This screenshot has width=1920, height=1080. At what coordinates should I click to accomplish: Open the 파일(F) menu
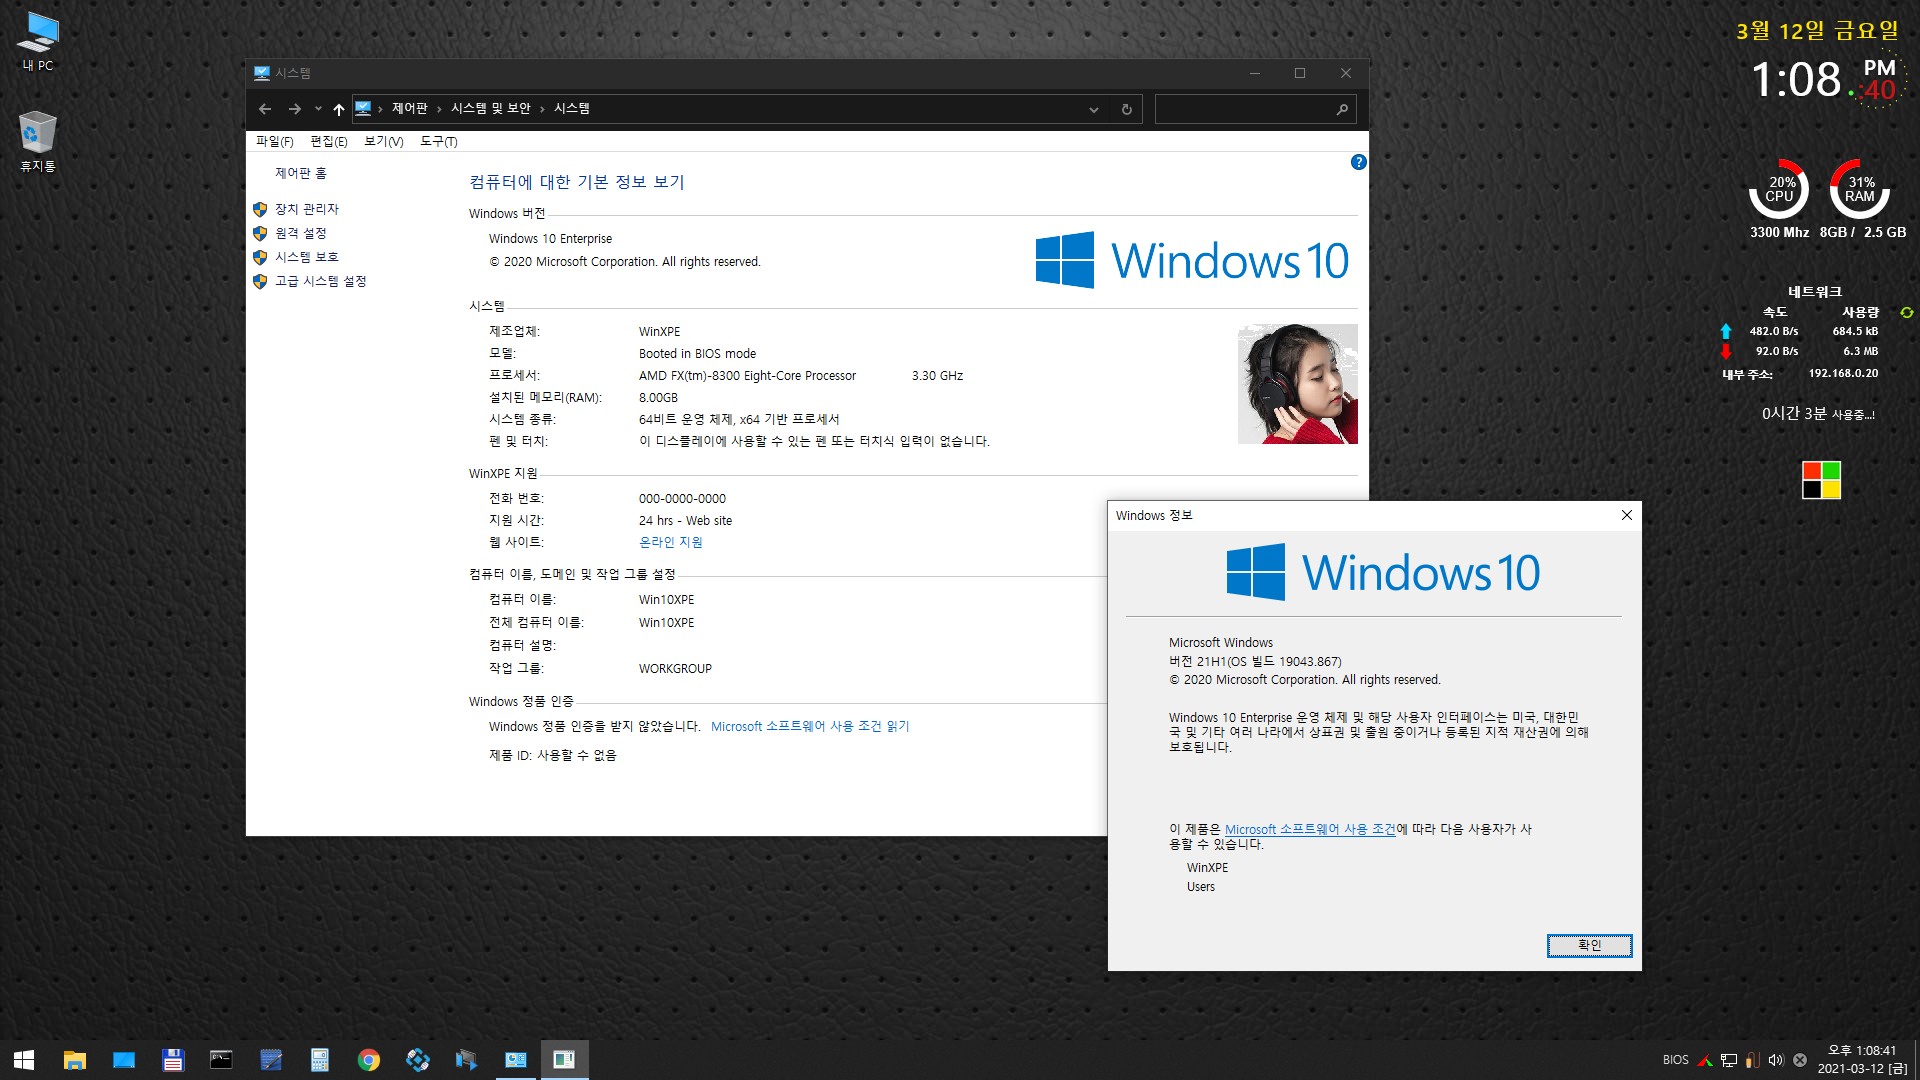274,141
